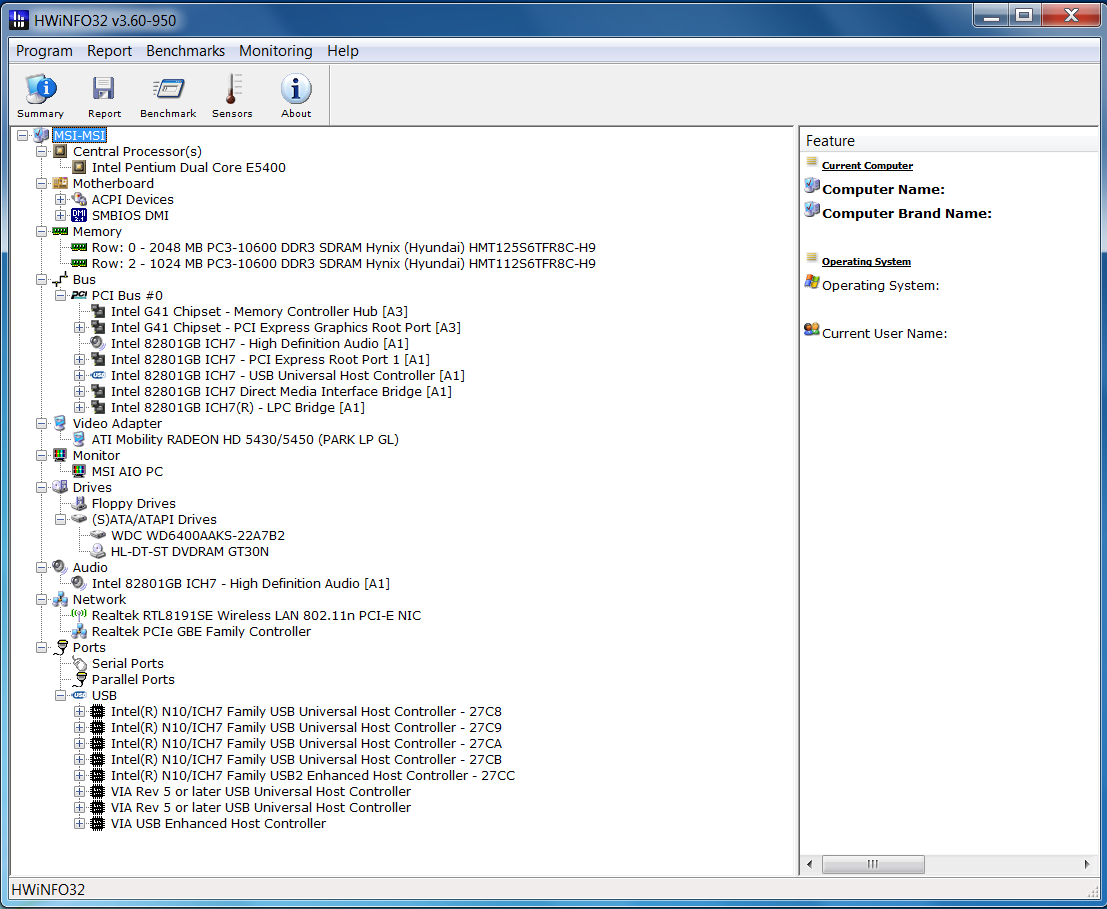Click the Report floppy disk icon
Screen dimensions: 1107x909
pyautogui.click(x=104, y=90)
